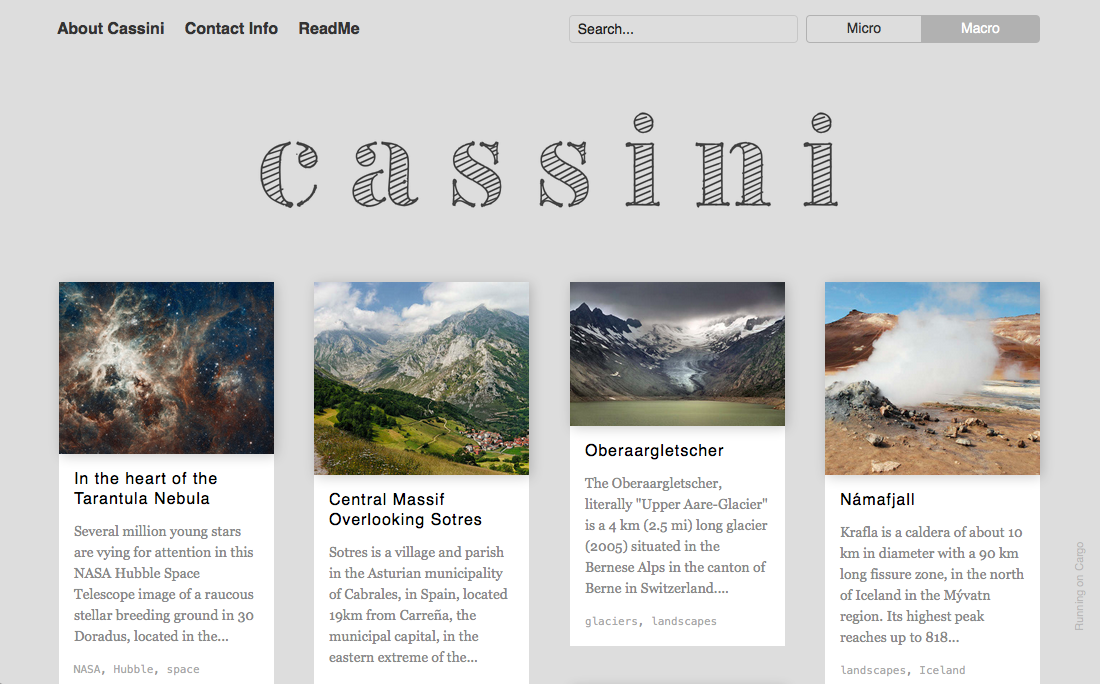Image resolution: width=1100 pixels, height=684 pixels.
Task: Filter by the NASA tag
Action: (x=86, y=669)
